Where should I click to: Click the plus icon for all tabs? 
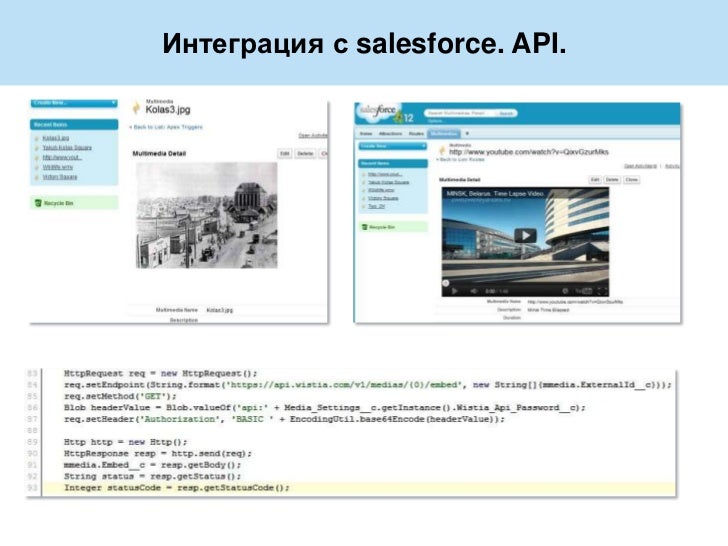(x=467, y=134)
